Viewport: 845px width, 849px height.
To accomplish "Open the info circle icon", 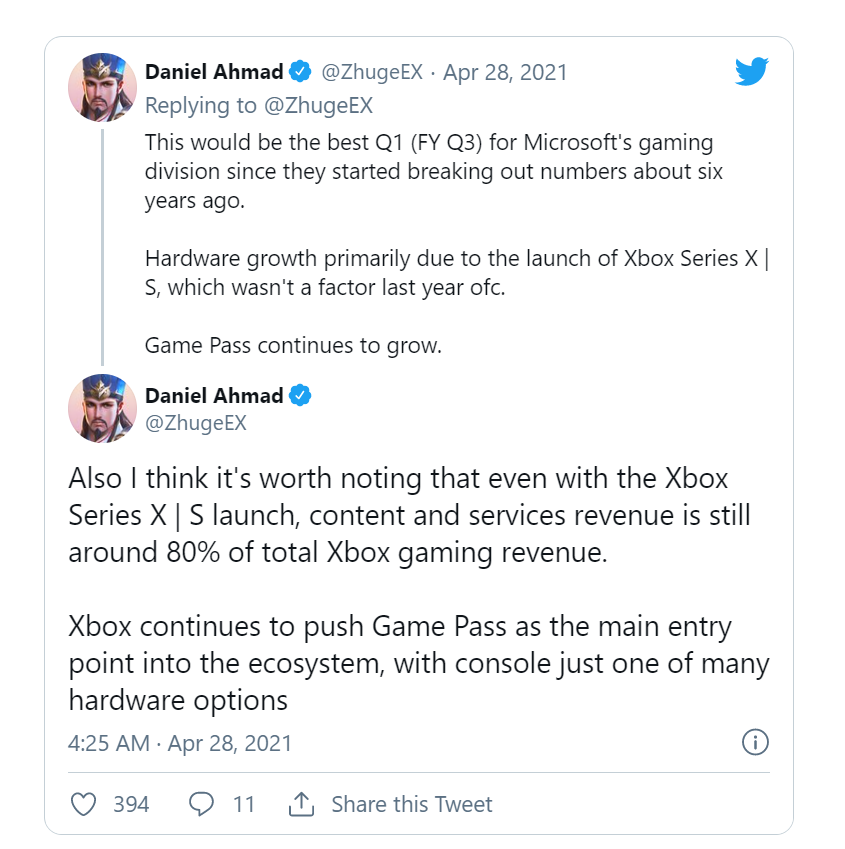I will click(x=755, y=742).
